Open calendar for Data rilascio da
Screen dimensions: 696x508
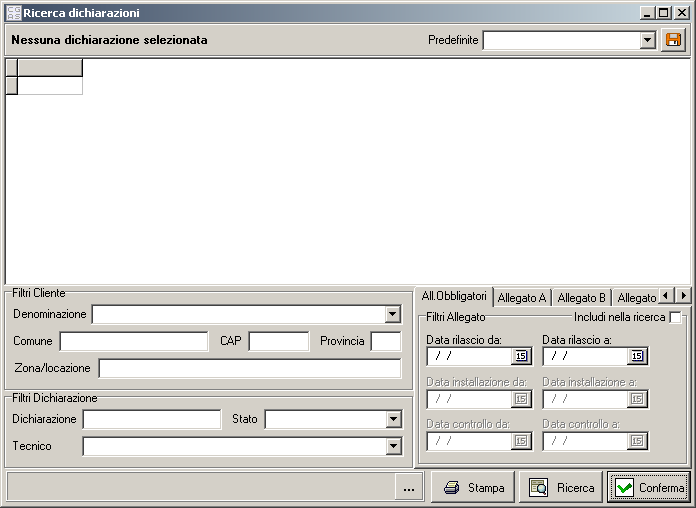click(x=521, y=356)
